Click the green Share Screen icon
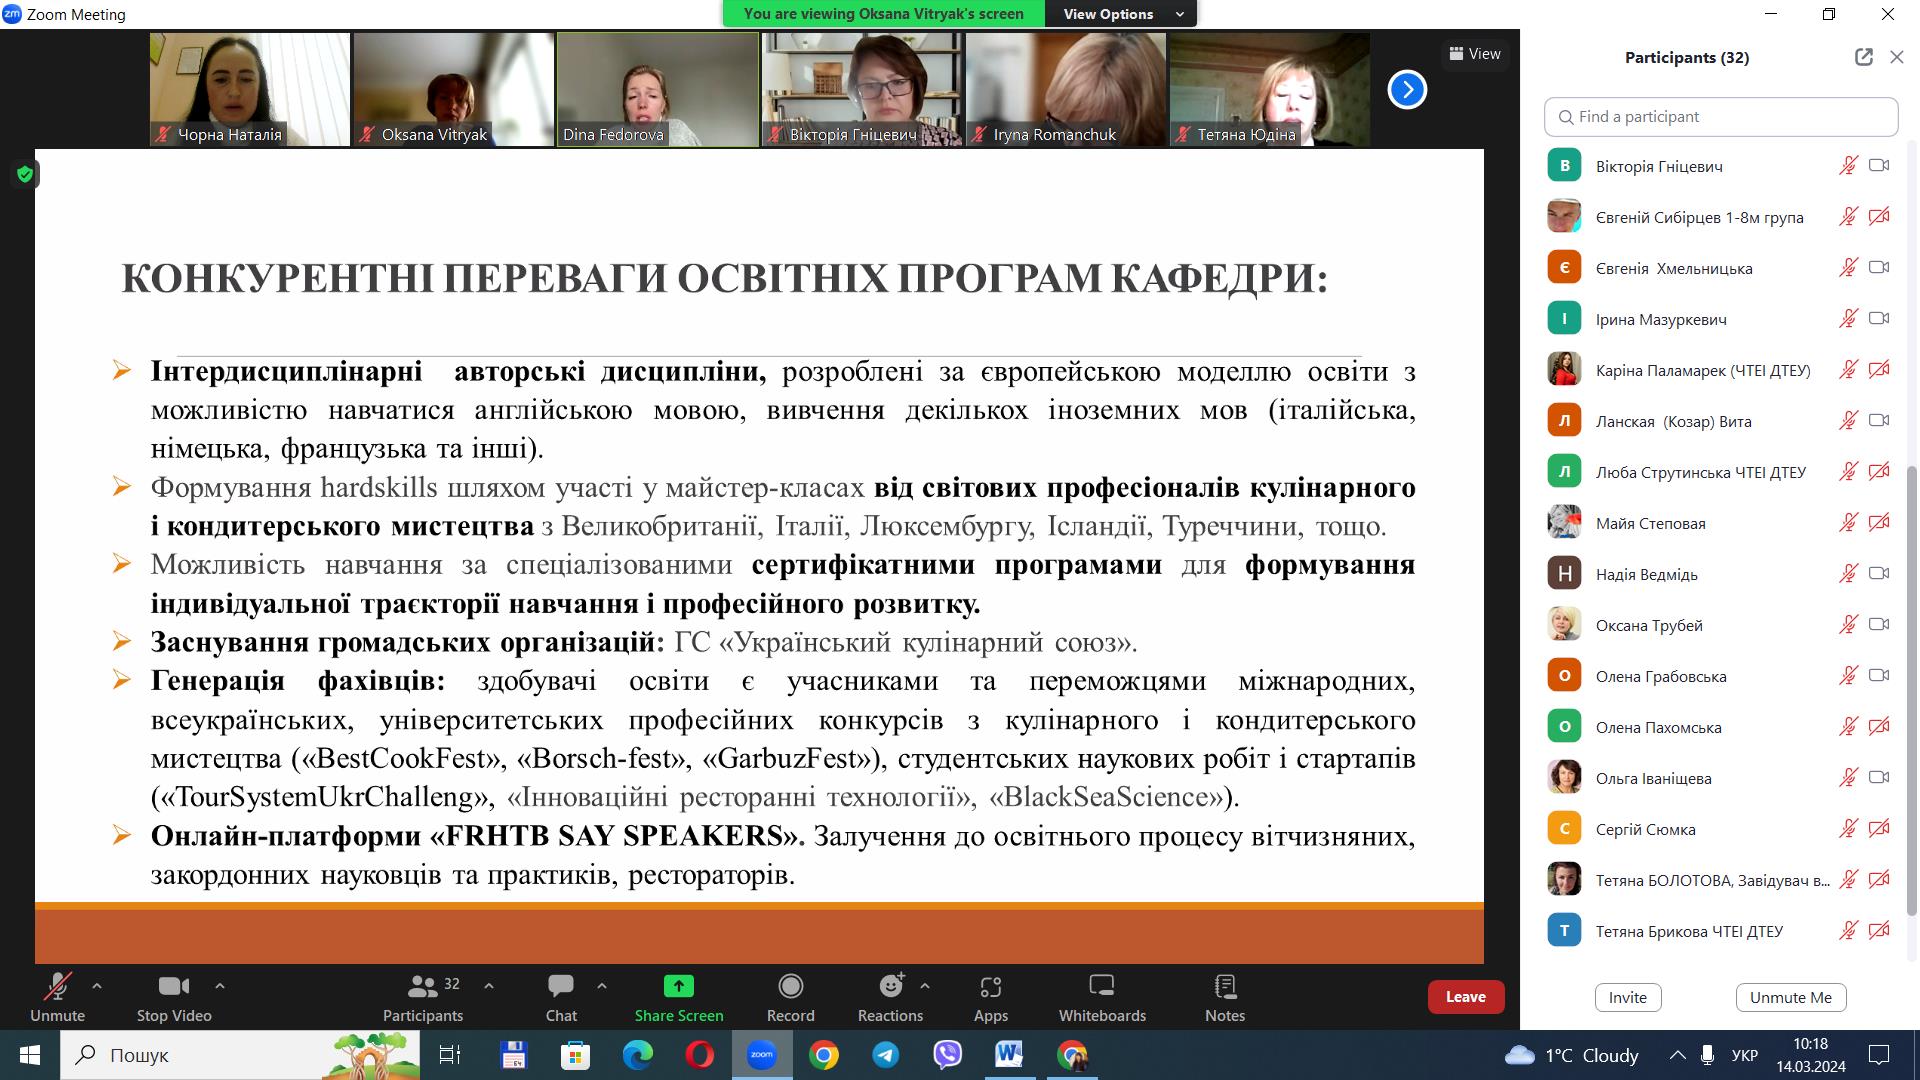 tap(678, 987)
